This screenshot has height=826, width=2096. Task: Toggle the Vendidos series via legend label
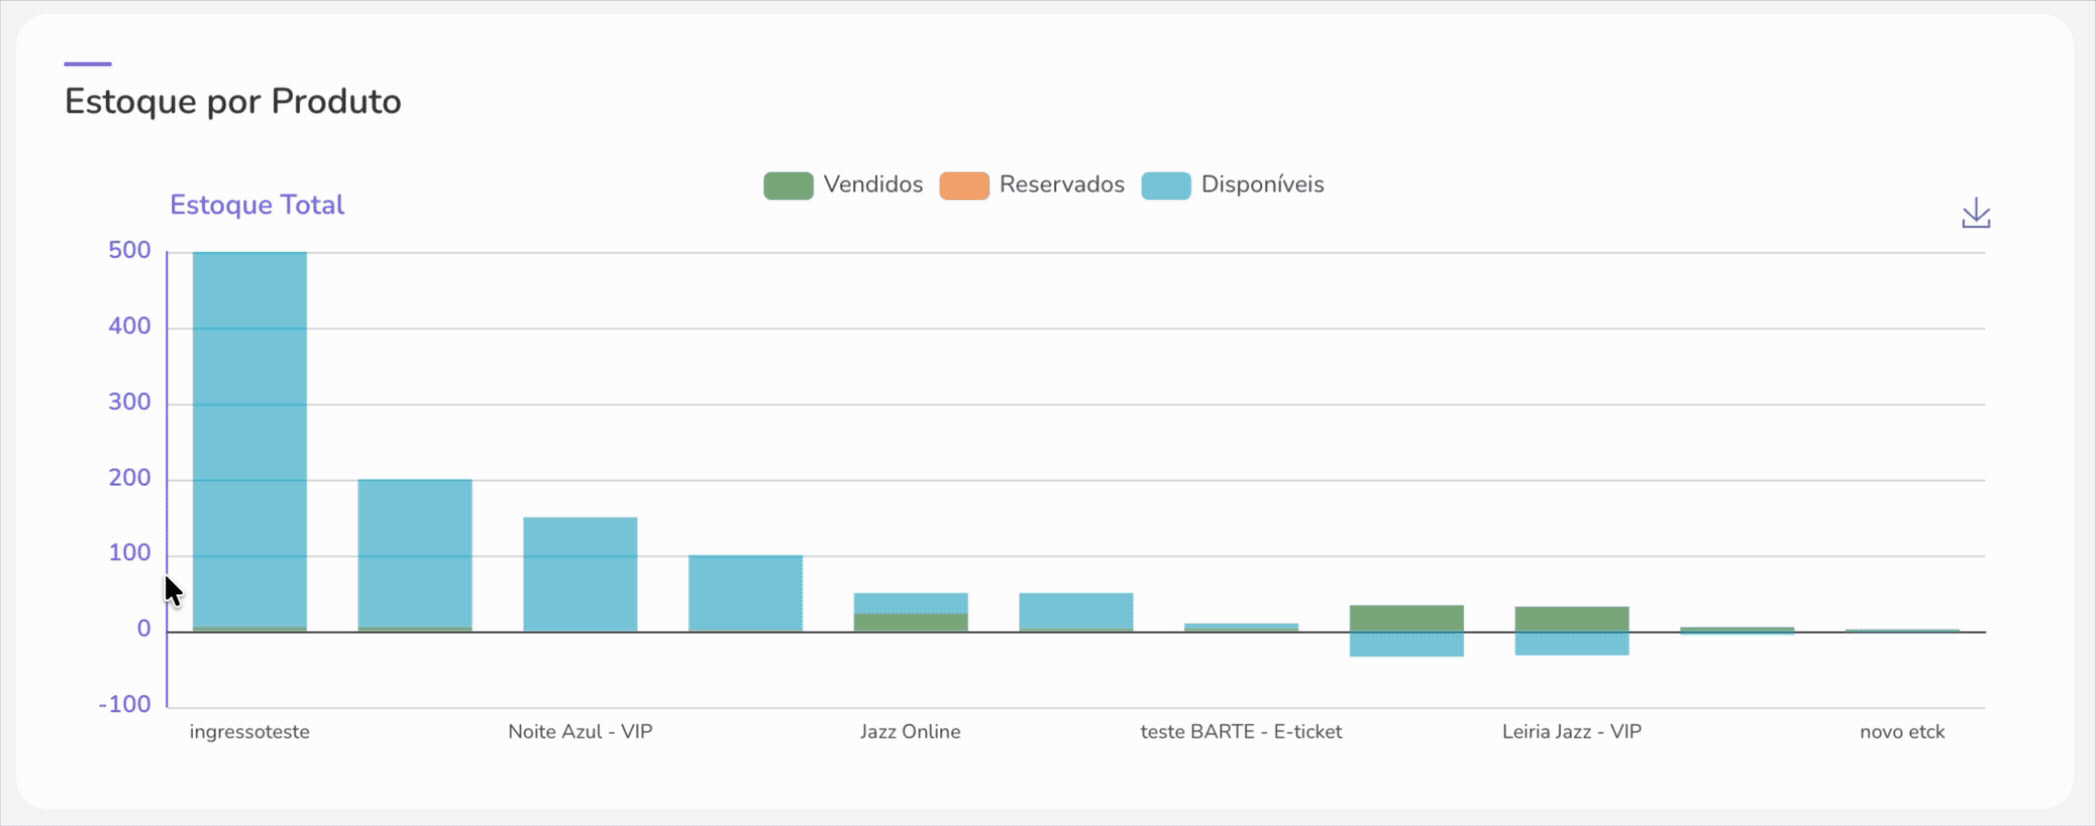872,185
